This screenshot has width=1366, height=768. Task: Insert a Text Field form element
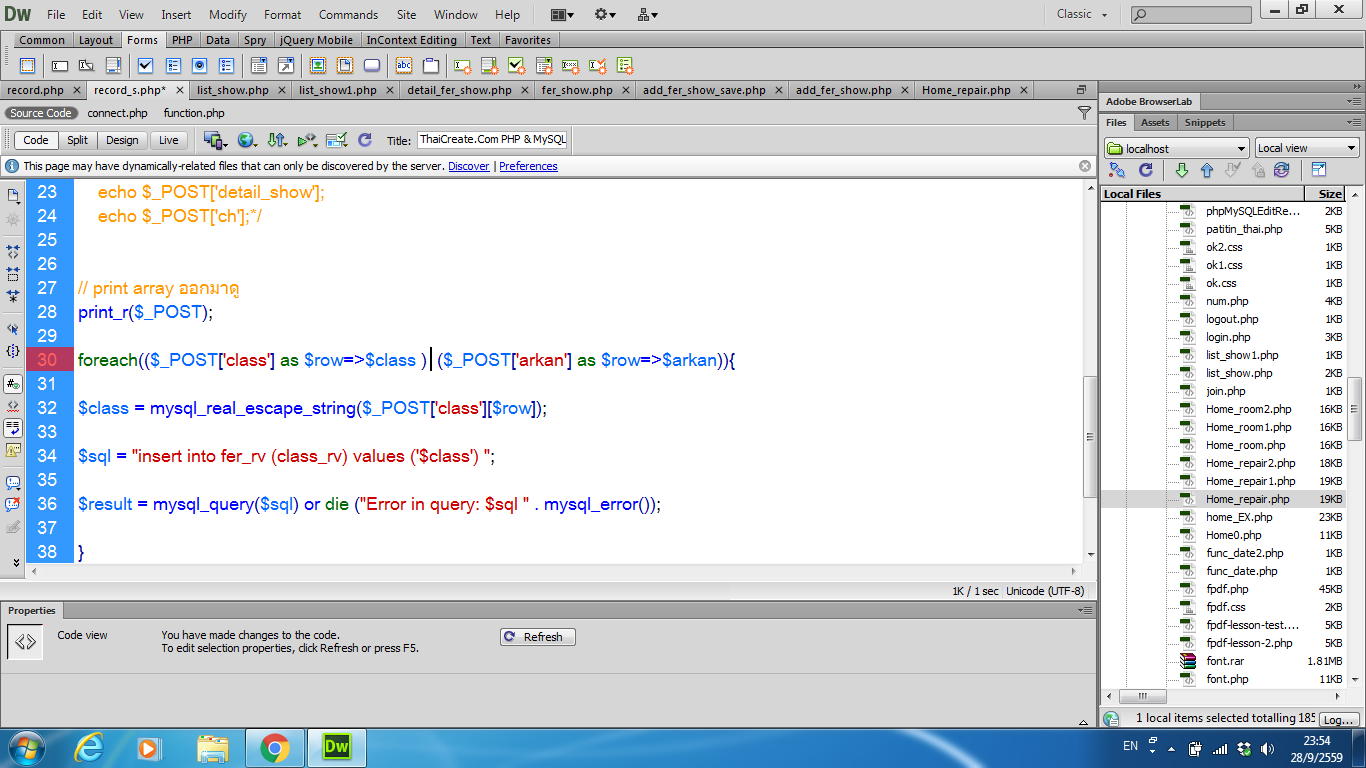tap(60, 66)
